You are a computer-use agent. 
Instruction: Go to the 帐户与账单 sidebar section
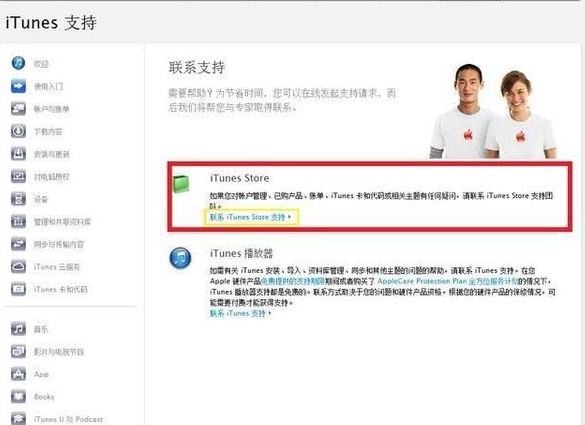pyautogui.click(x=51, y=109)
